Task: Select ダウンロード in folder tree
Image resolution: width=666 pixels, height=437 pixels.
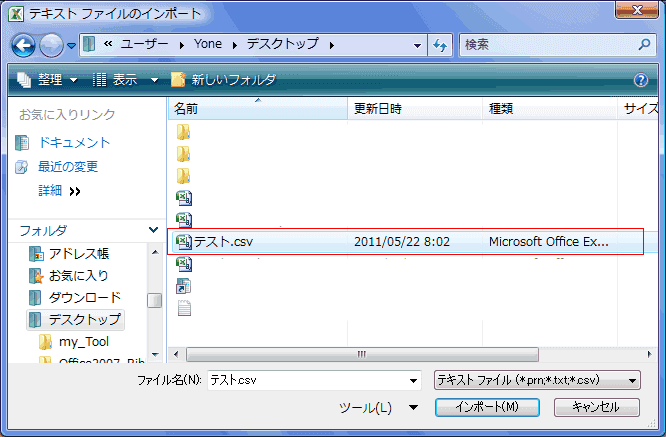Action: point(85,298)
